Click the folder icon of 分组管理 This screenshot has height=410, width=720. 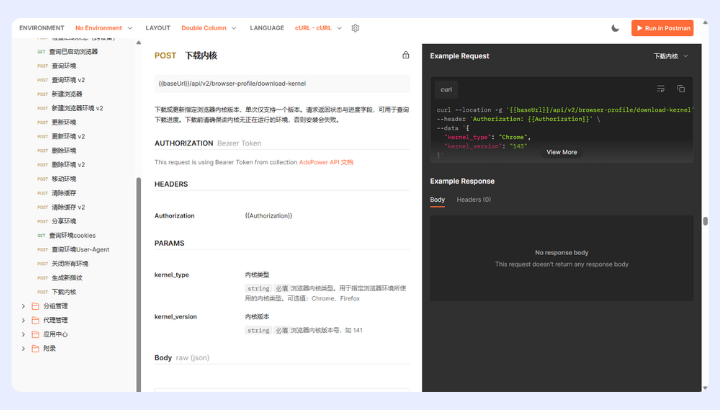35,306
